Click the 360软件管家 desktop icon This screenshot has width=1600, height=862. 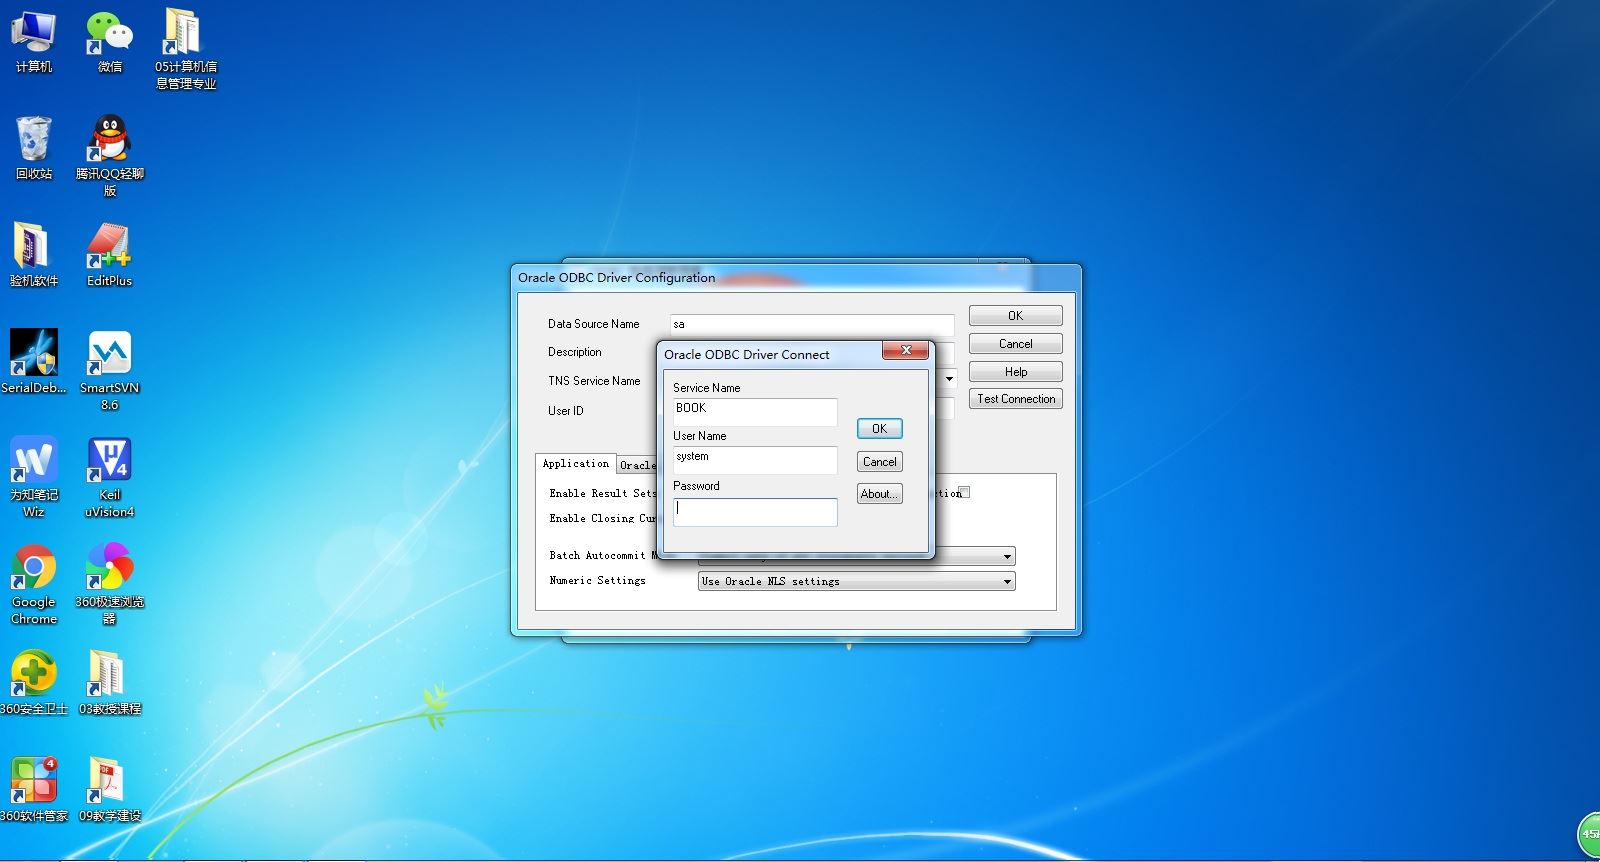(x=34, y=789)
